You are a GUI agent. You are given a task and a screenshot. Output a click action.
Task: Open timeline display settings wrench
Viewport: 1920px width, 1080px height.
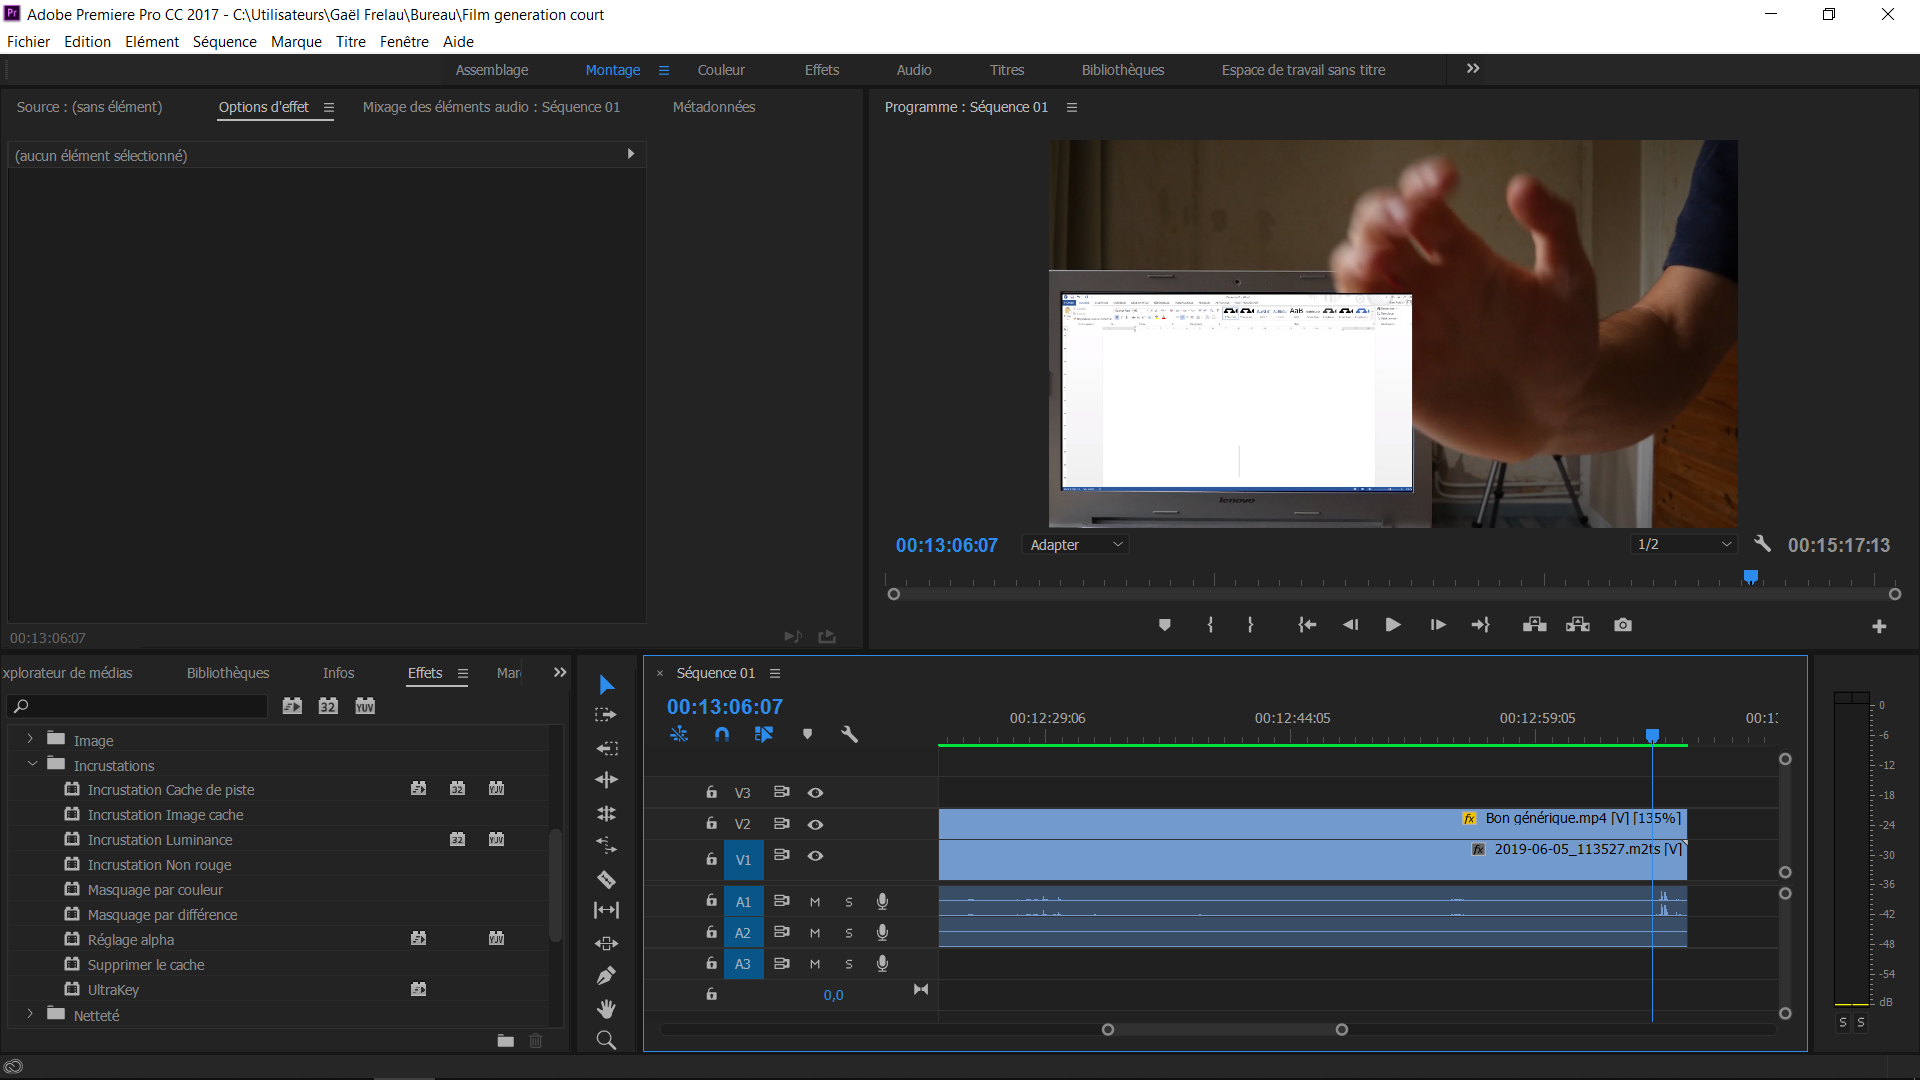click(849, 734)
